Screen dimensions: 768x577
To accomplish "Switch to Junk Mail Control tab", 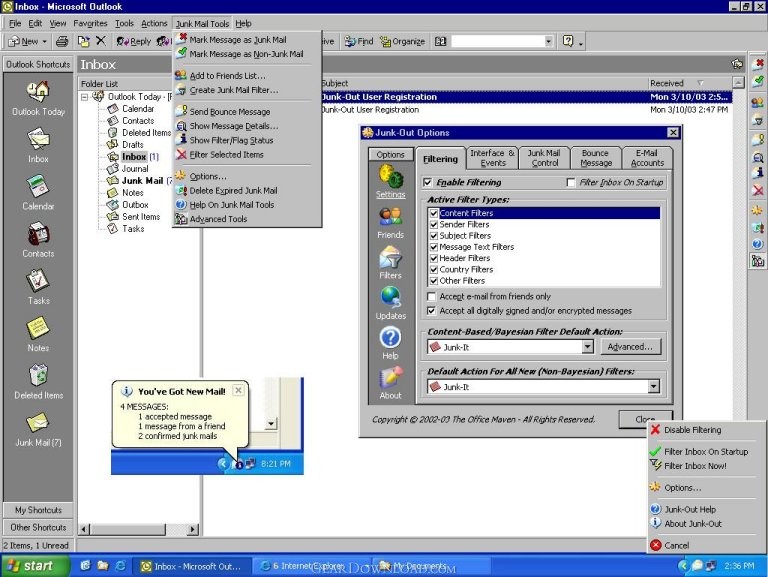I will pyautogui.click(x=544, y=158).
